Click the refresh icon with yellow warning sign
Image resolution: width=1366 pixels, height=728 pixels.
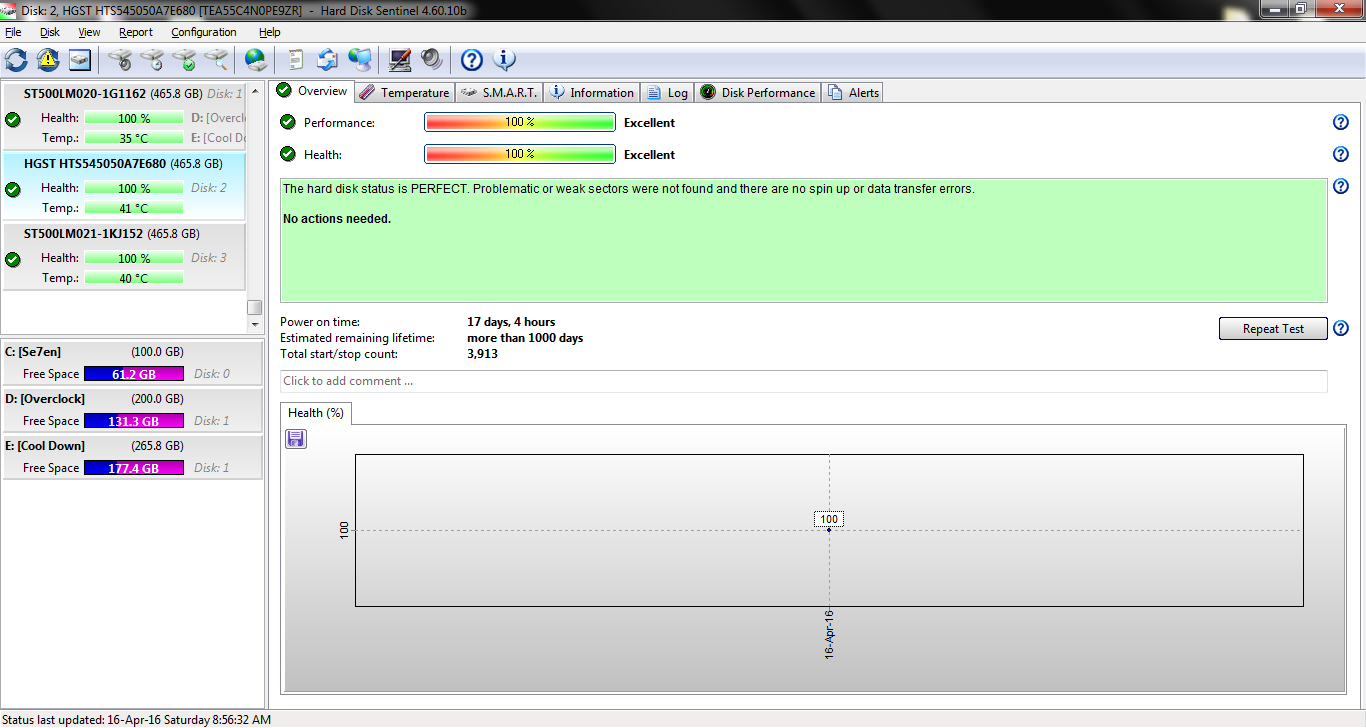click(x=48, y=60)
